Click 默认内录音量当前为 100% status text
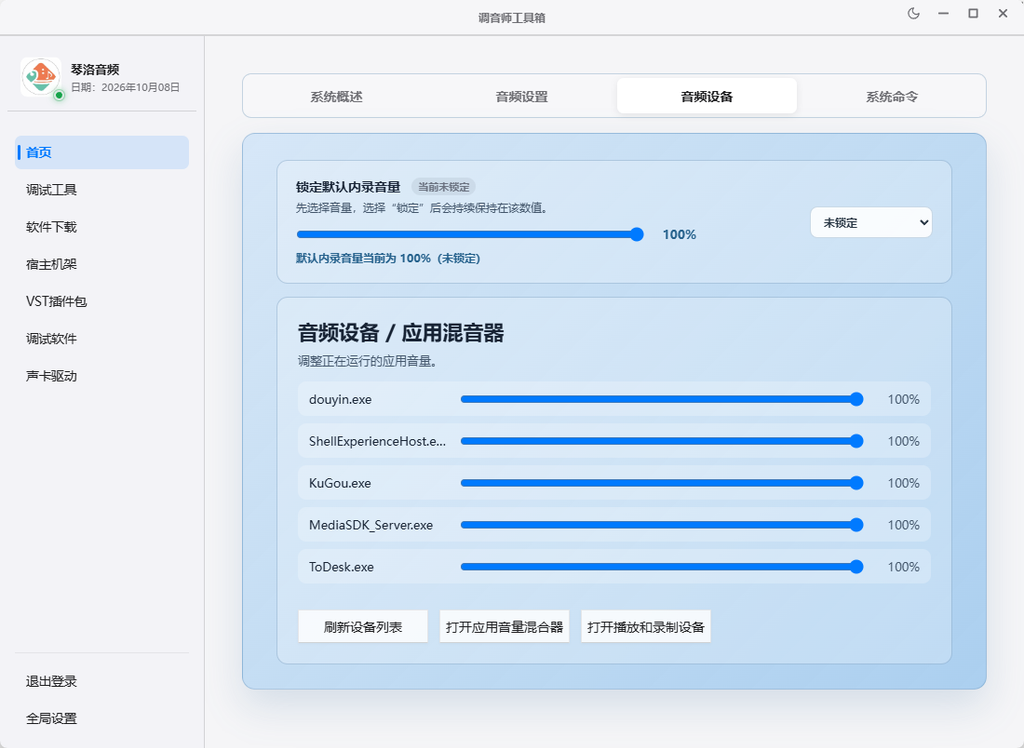 388,258
